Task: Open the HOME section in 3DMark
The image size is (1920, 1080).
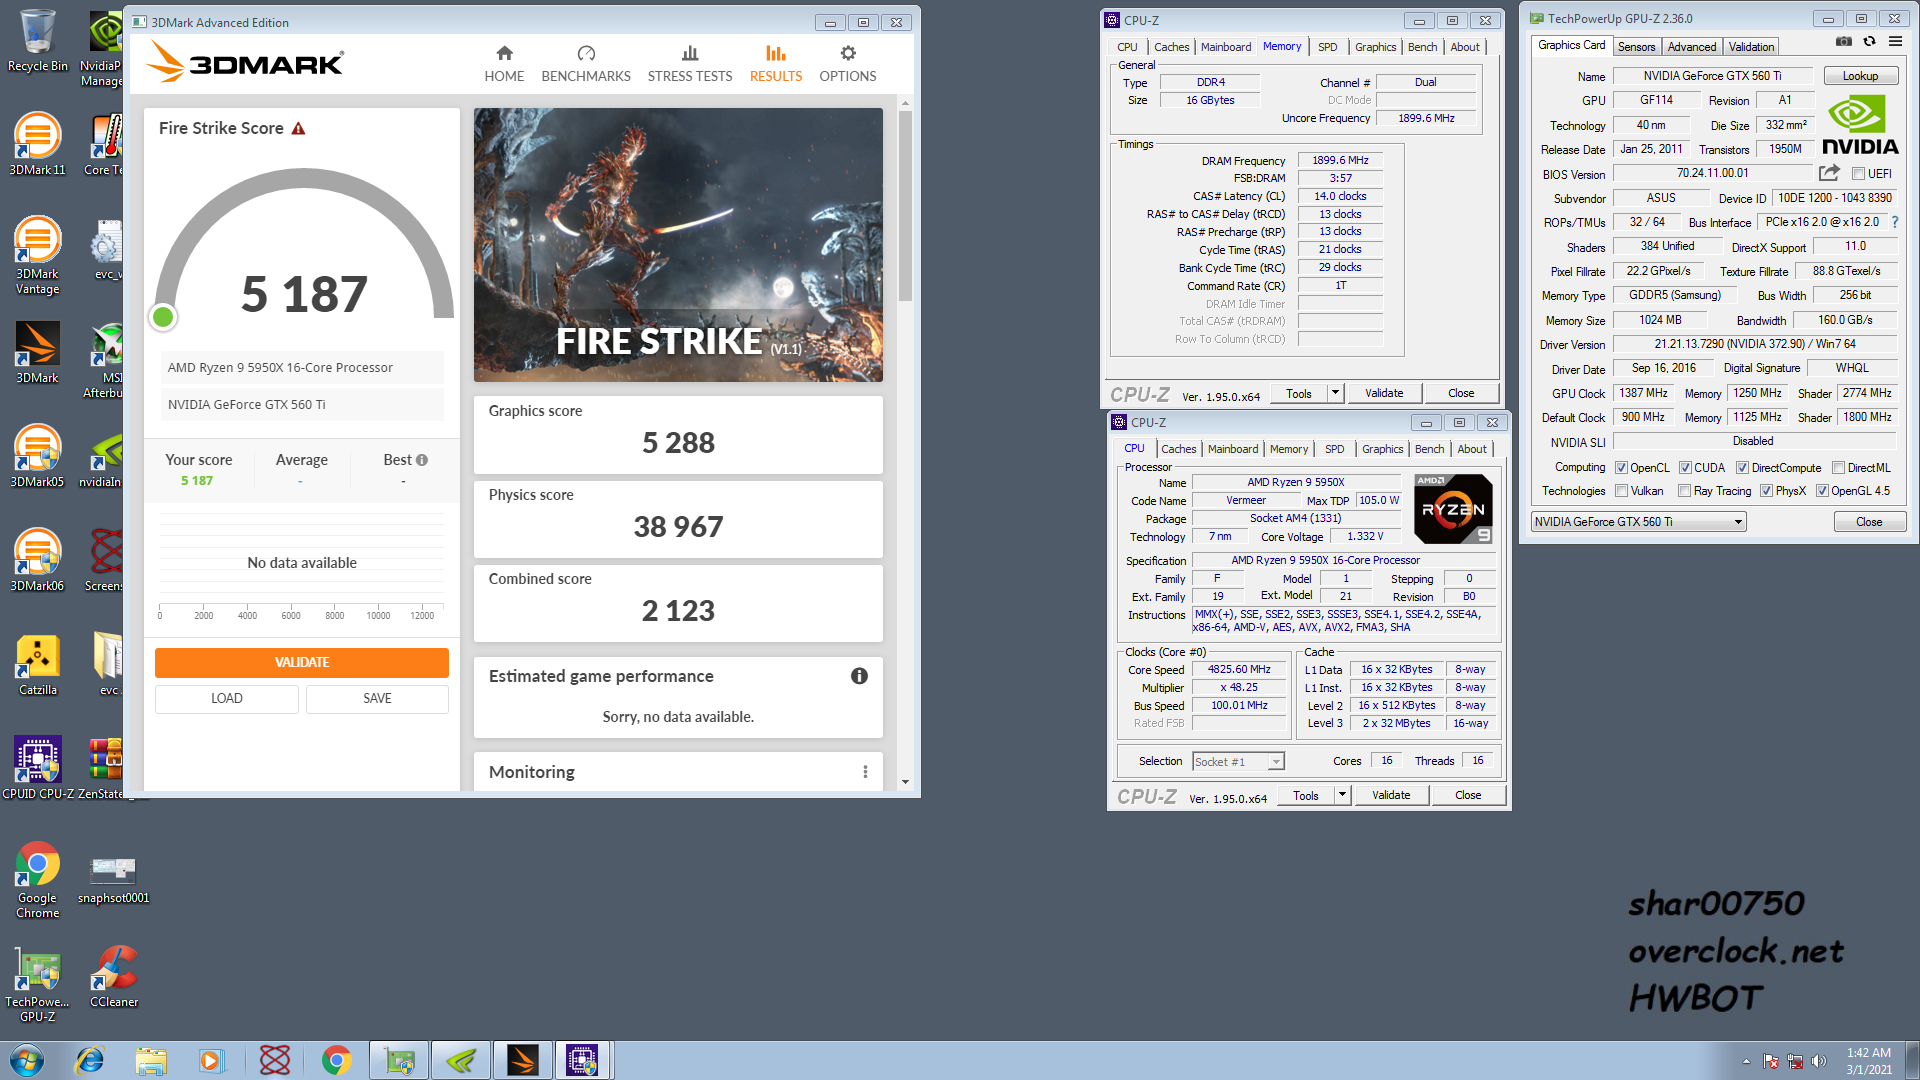Action: point(504,64)
